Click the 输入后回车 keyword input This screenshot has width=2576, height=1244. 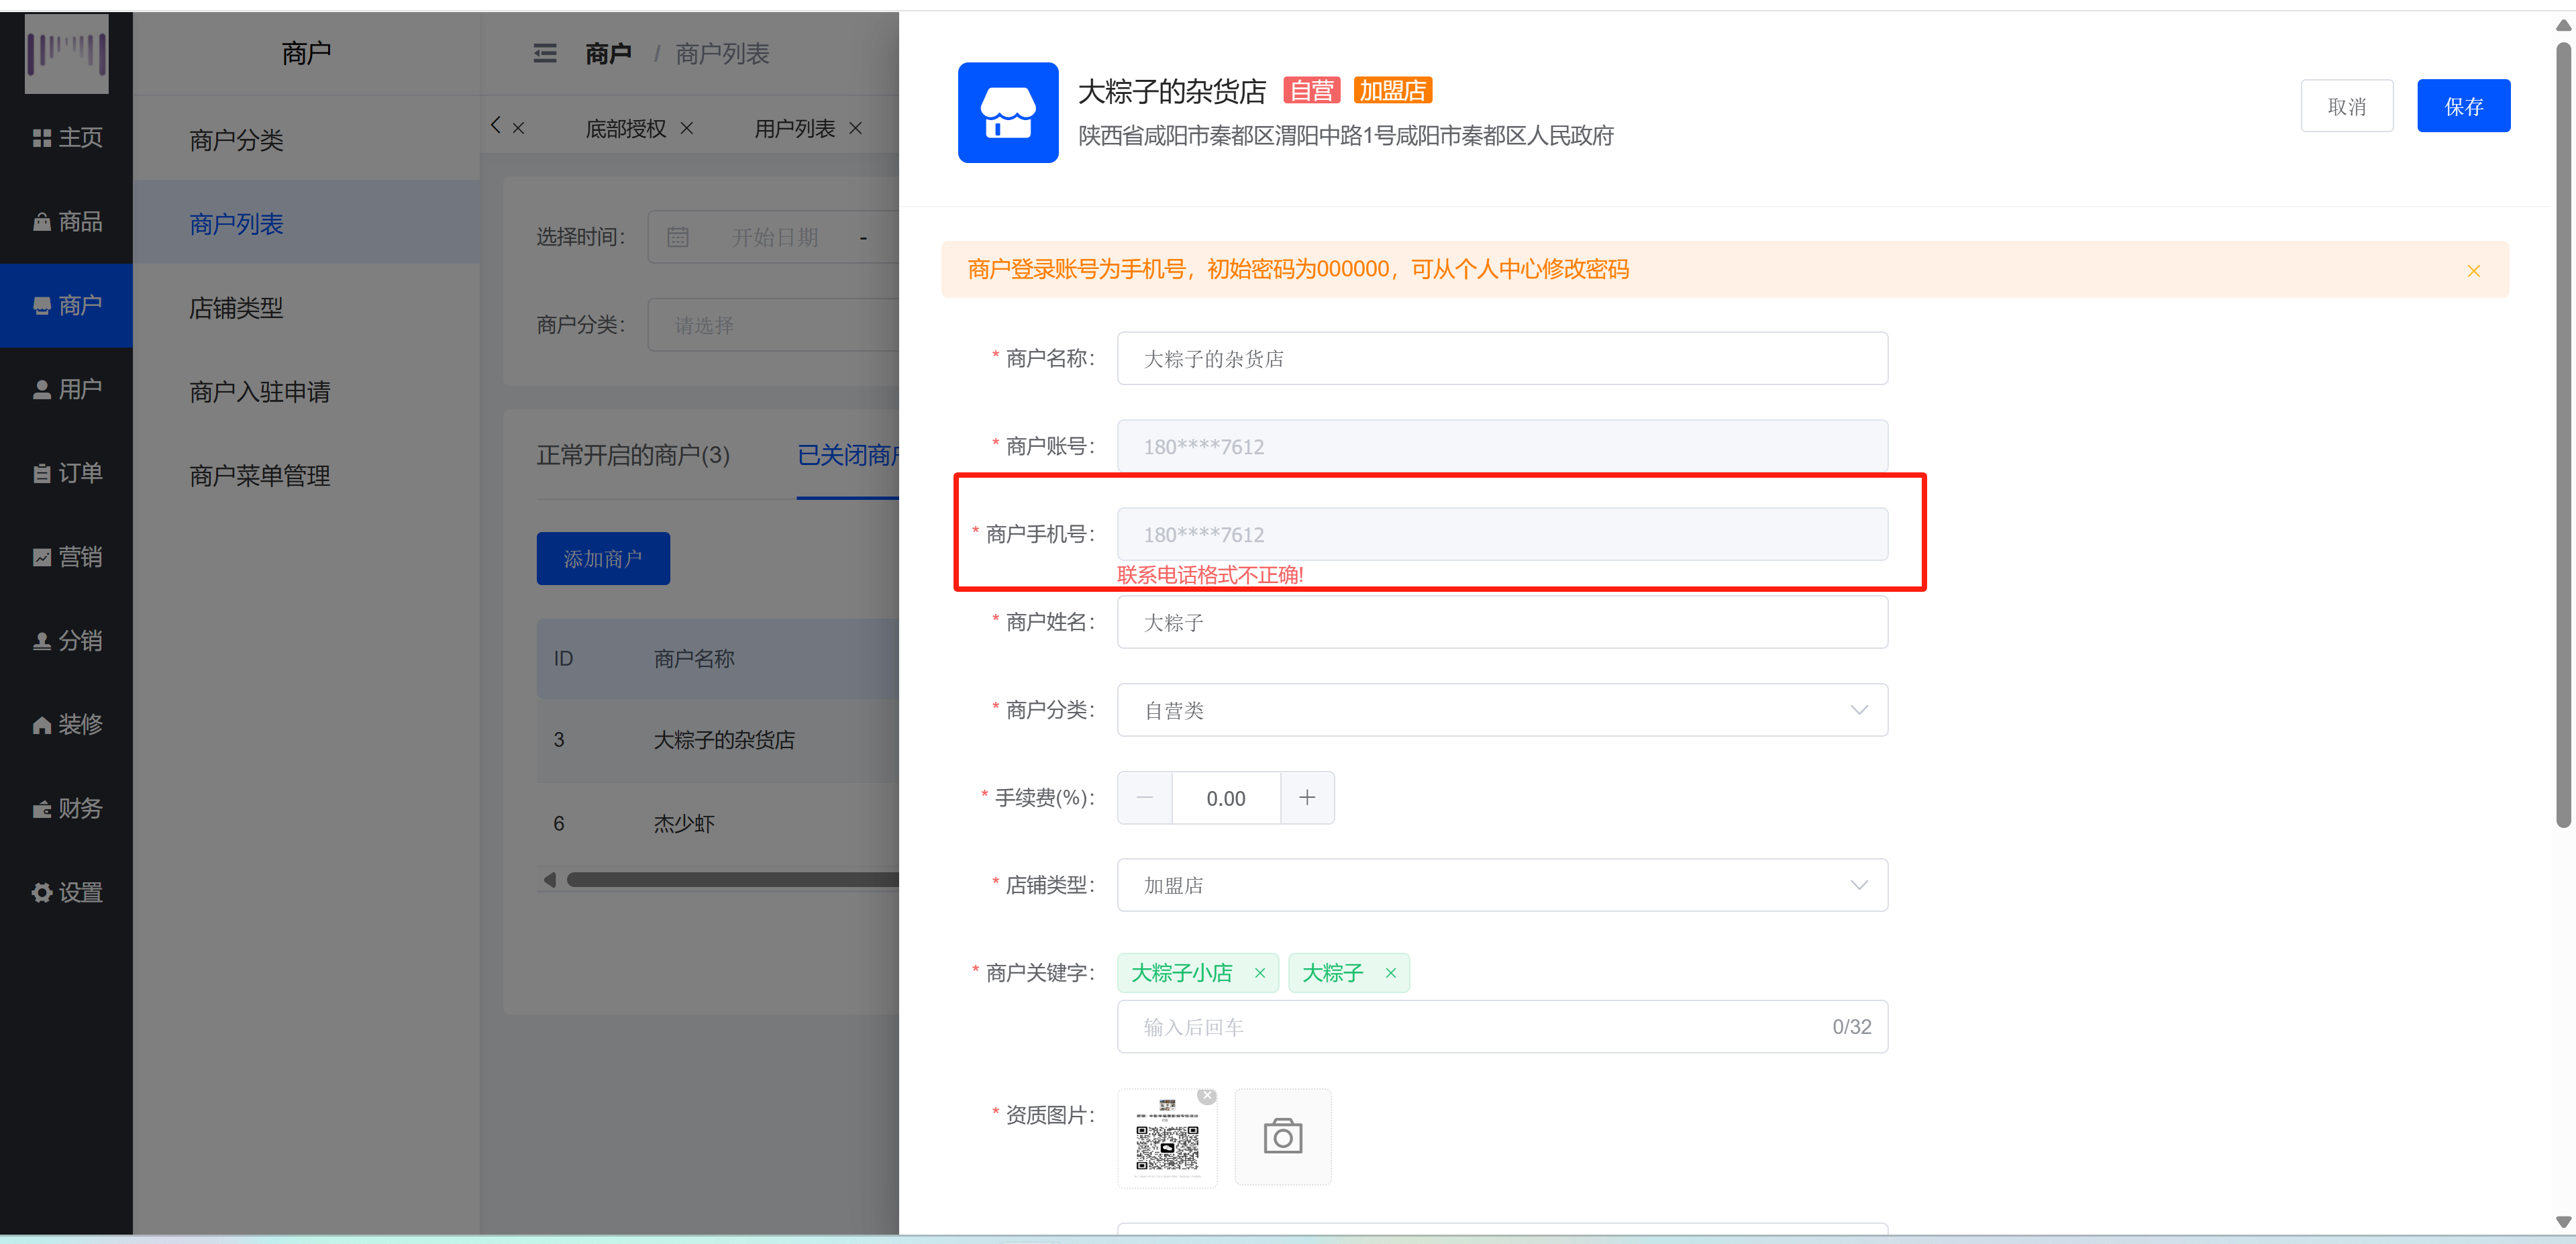(1503, 1027)
